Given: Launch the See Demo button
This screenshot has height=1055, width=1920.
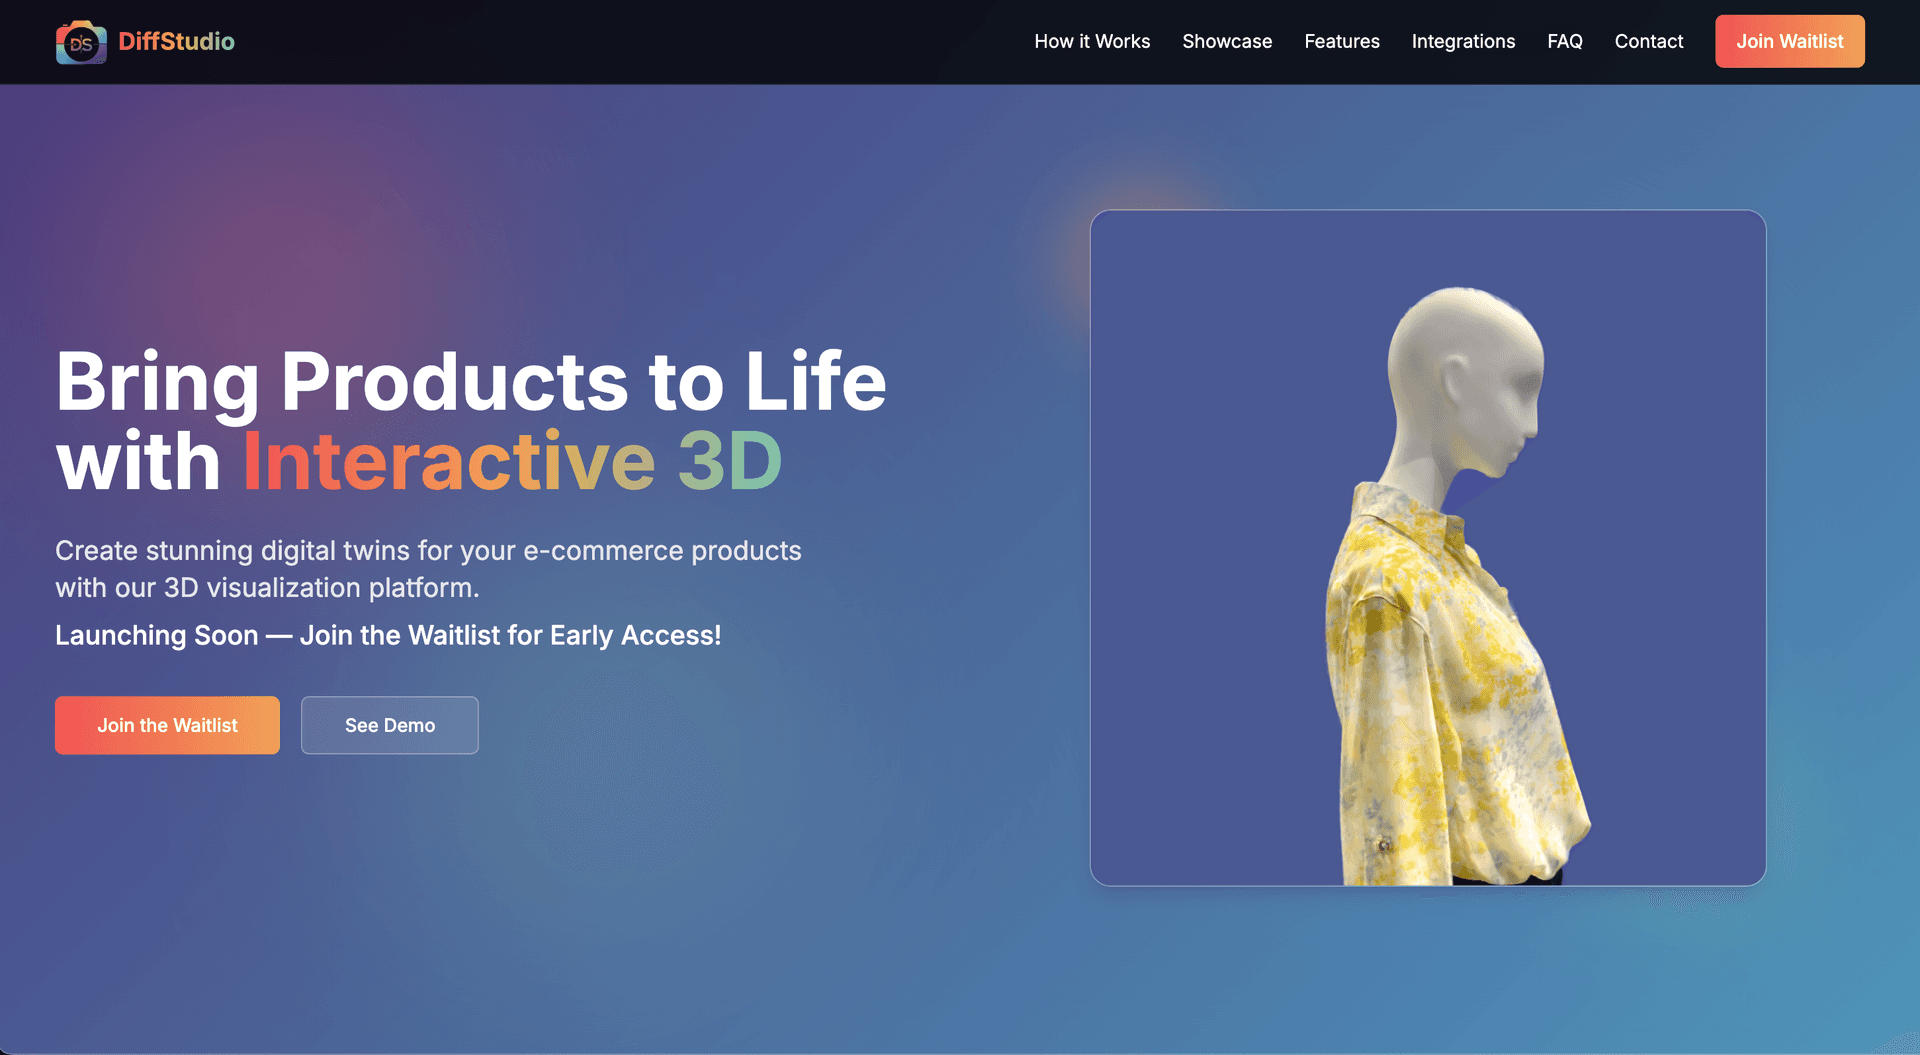Looking at the screenshot, I should 389,725.
